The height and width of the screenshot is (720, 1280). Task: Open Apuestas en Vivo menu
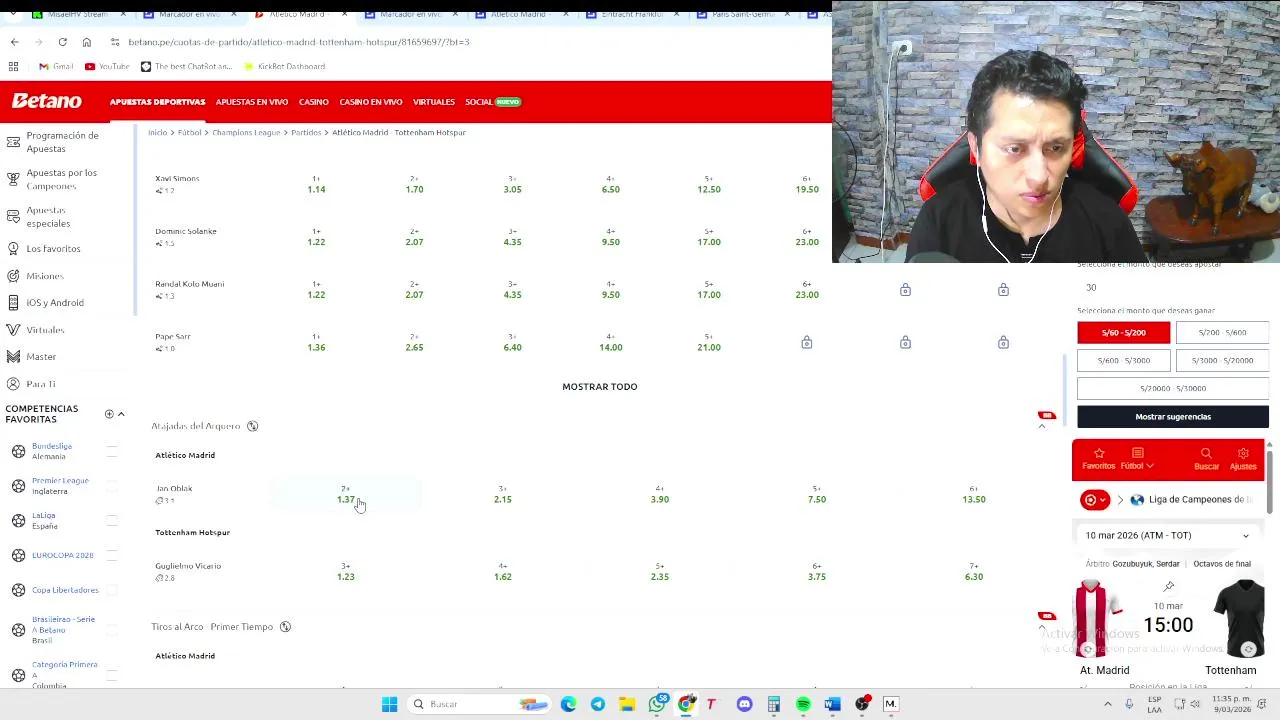(251, 102)
